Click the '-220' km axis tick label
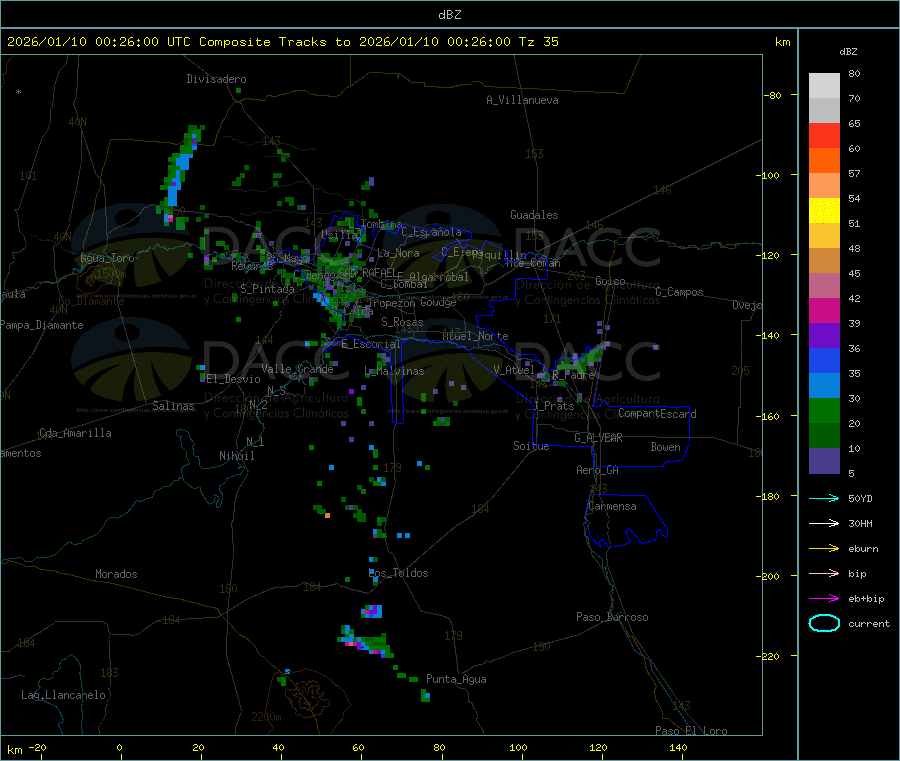900x761 pixels. click(x=770, y=657)
